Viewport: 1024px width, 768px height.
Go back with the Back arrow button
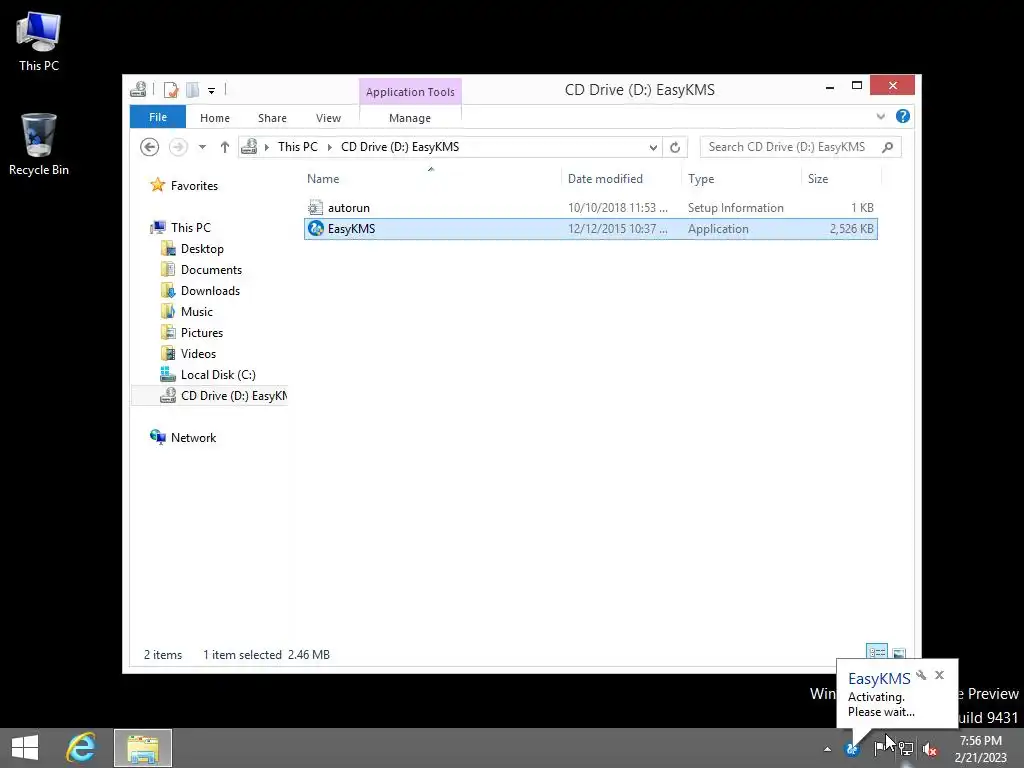[150, 147]
